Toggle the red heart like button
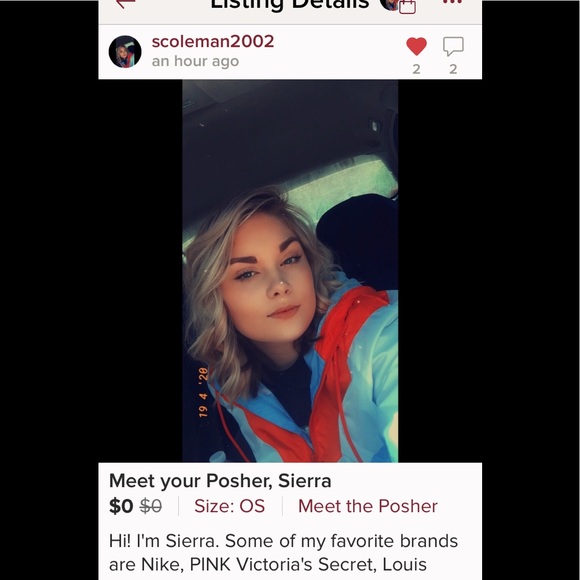 pos(417,46)
